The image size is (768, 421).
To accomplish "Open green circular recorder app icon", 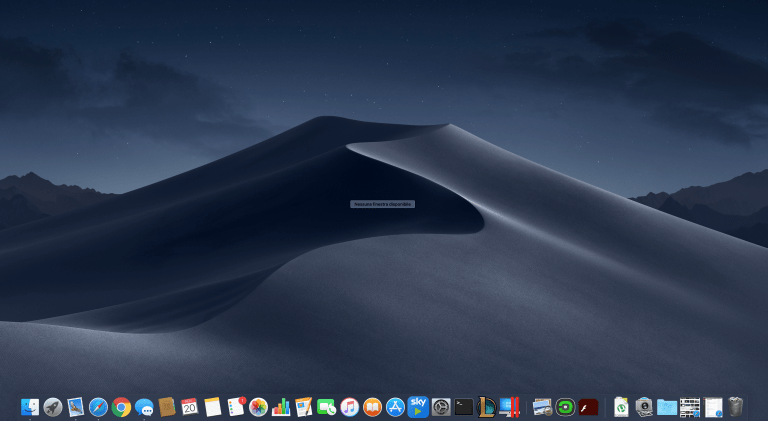I will (565, 407).
